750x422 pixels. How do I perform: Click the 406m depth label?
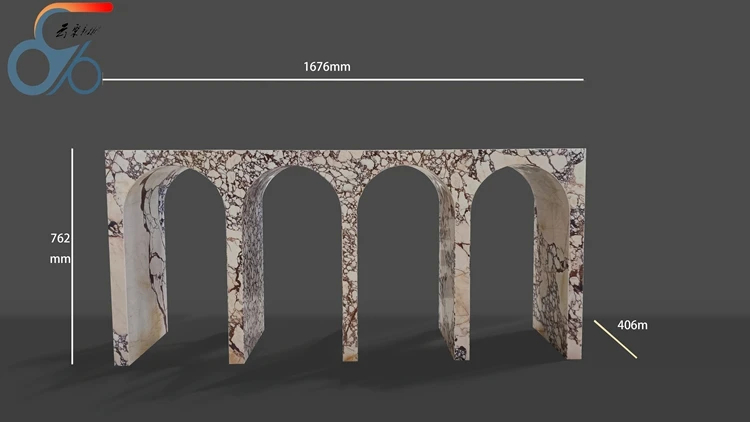click(x=632, y=325)
